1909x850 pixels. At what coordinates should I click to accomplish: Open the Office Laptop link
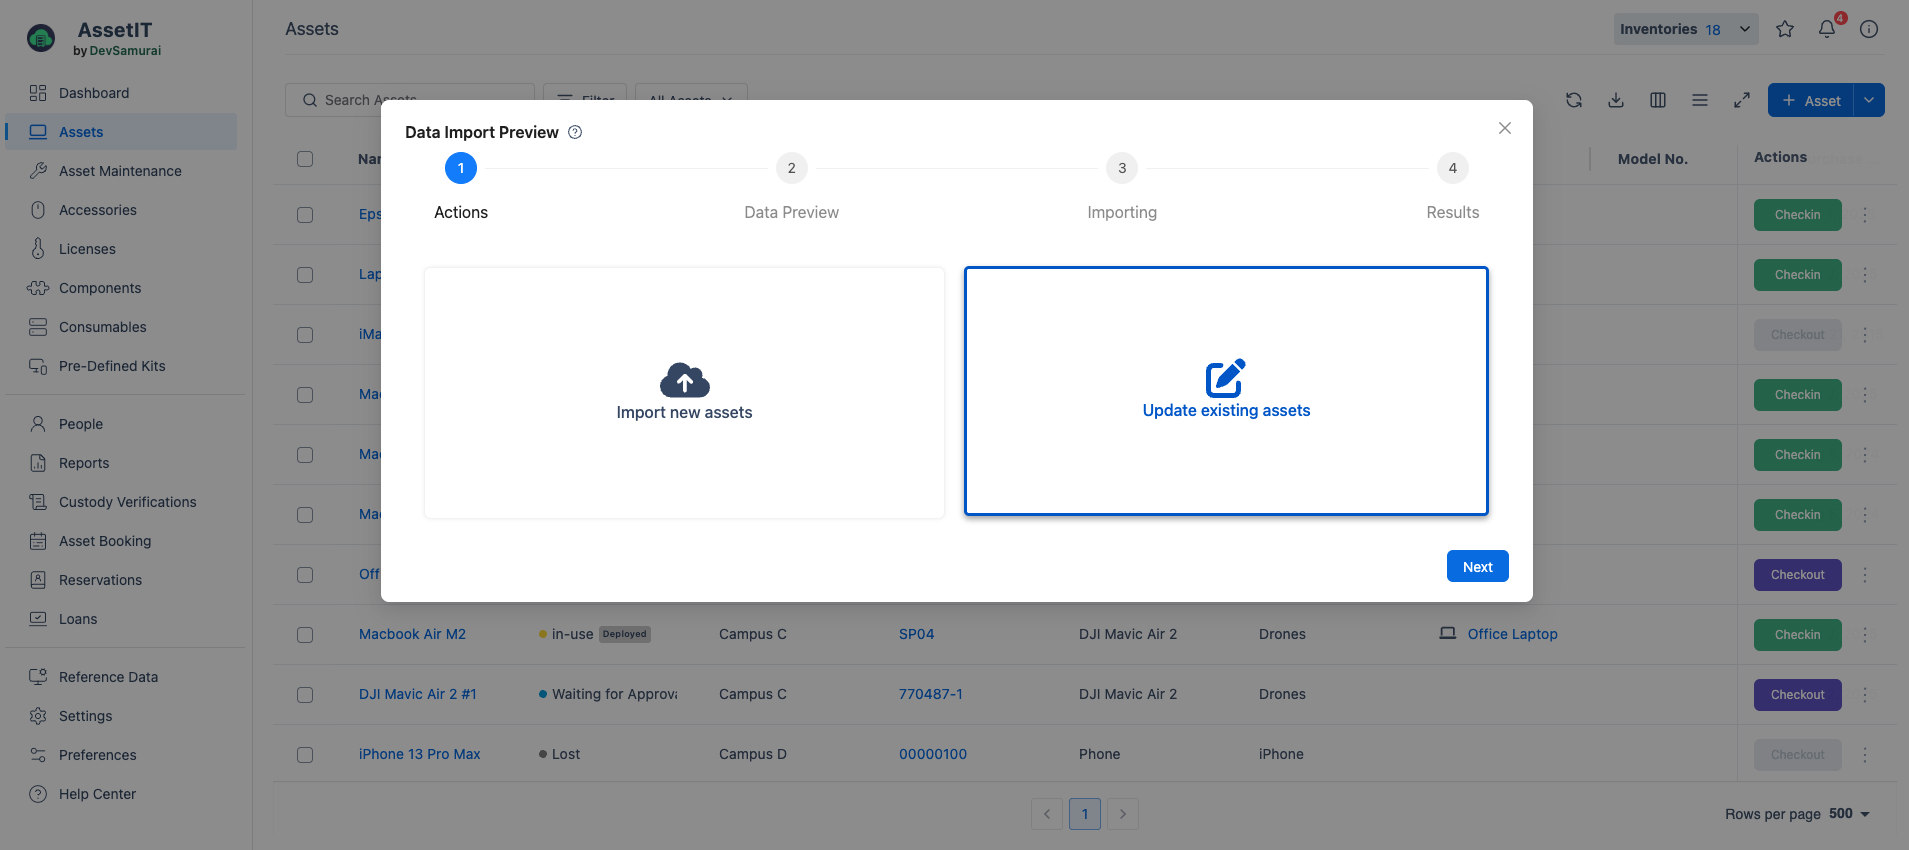coord(1512,634)
